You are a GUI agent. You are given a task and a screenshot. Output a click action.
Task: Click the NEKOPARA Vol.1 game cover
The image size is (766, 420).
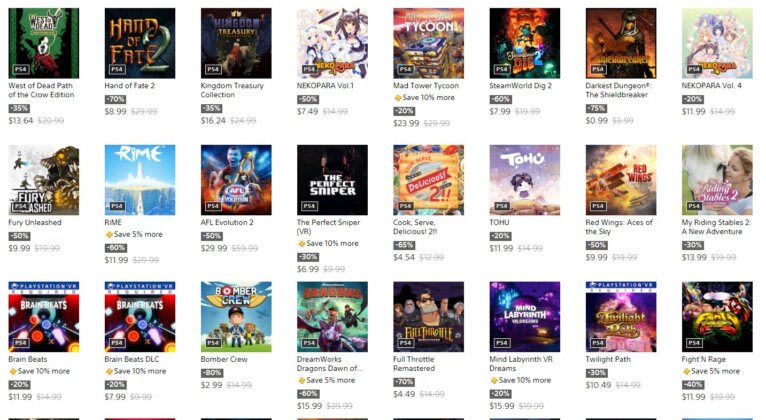click(332, 43)
